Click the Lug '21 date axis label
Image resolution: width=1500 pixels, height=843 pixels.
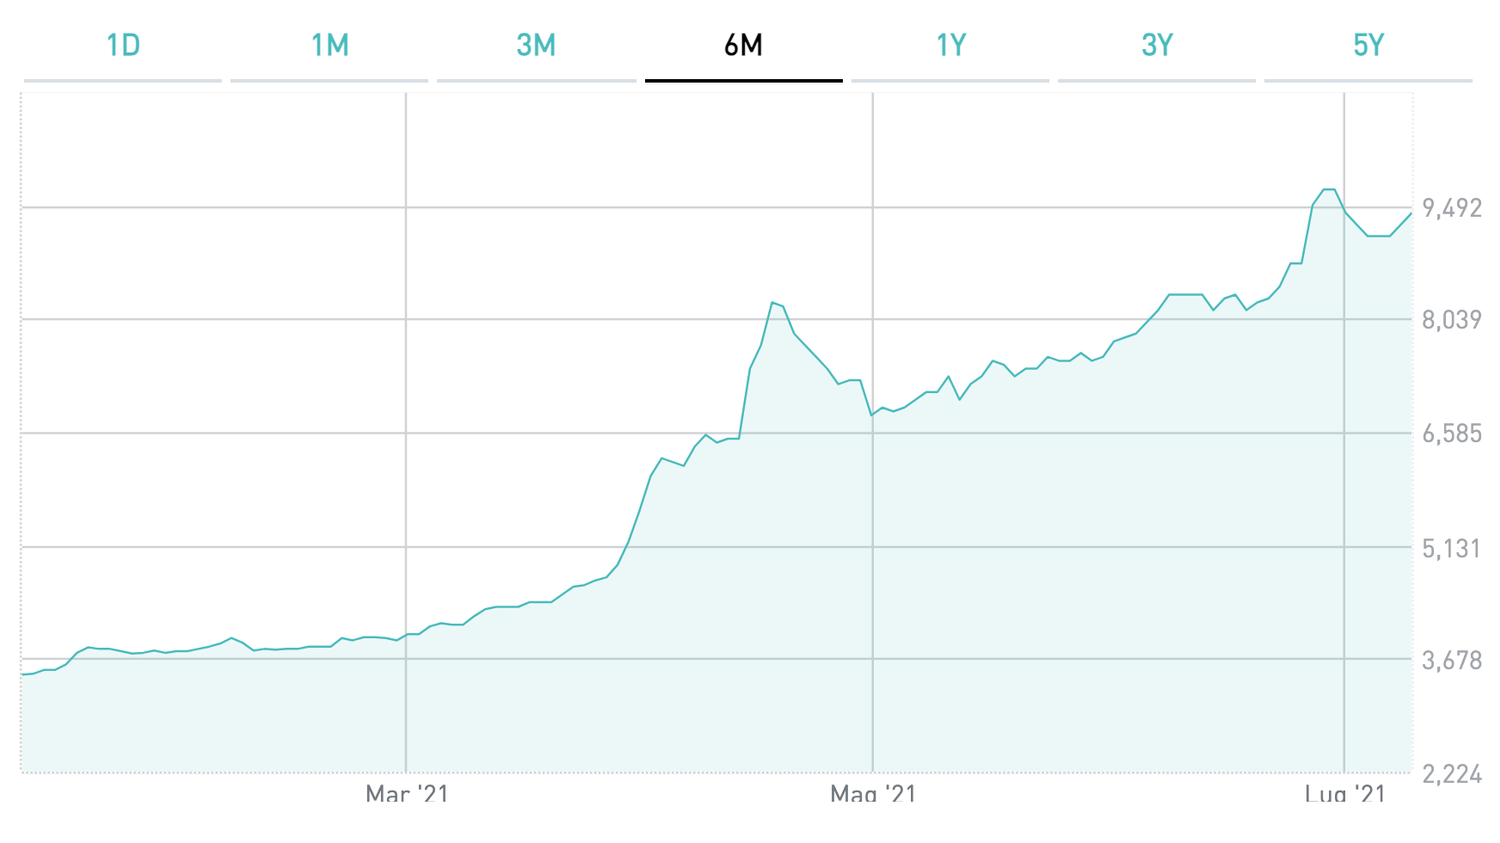tap(1345, 794)
